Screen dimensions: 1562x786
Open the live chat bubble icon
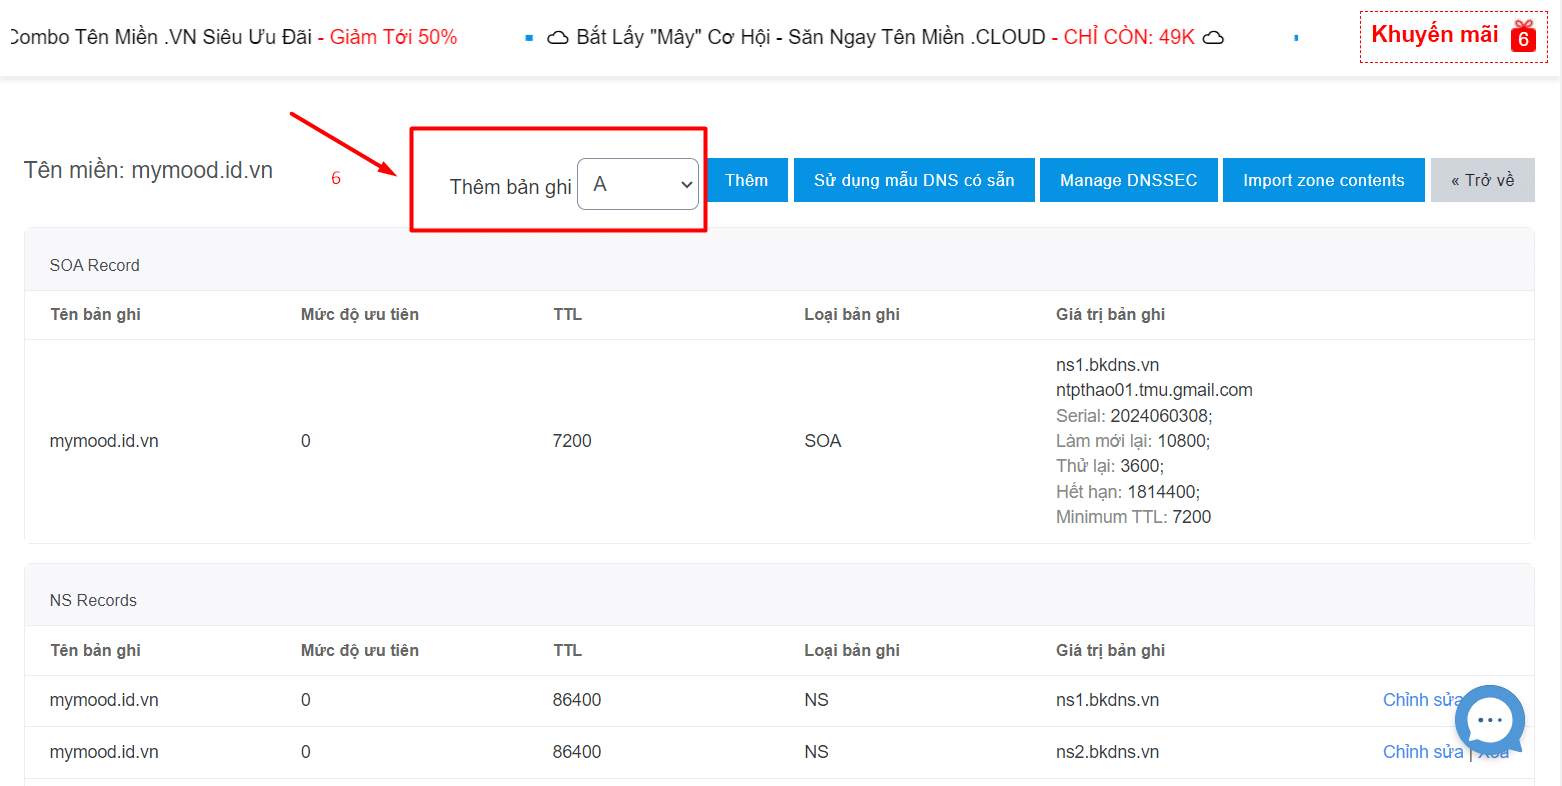1489,720
